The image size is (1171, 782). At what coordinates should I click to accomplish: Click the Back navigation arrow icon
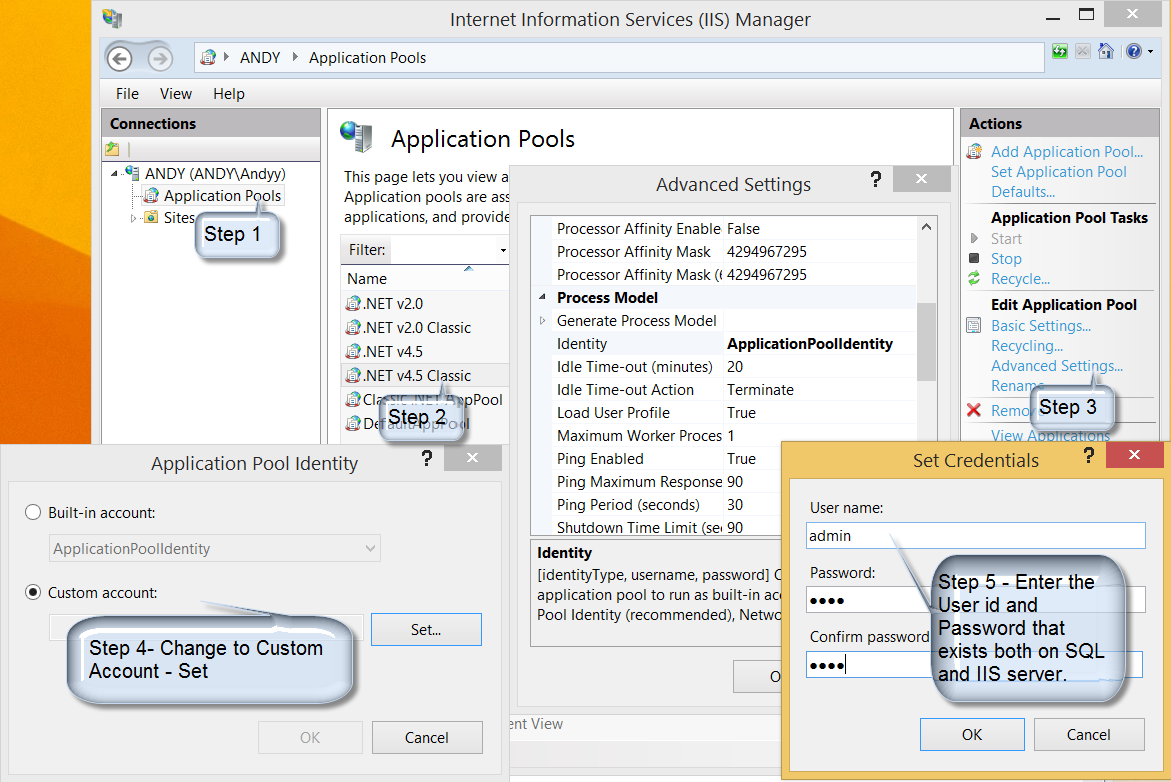[x=120, y=58]
